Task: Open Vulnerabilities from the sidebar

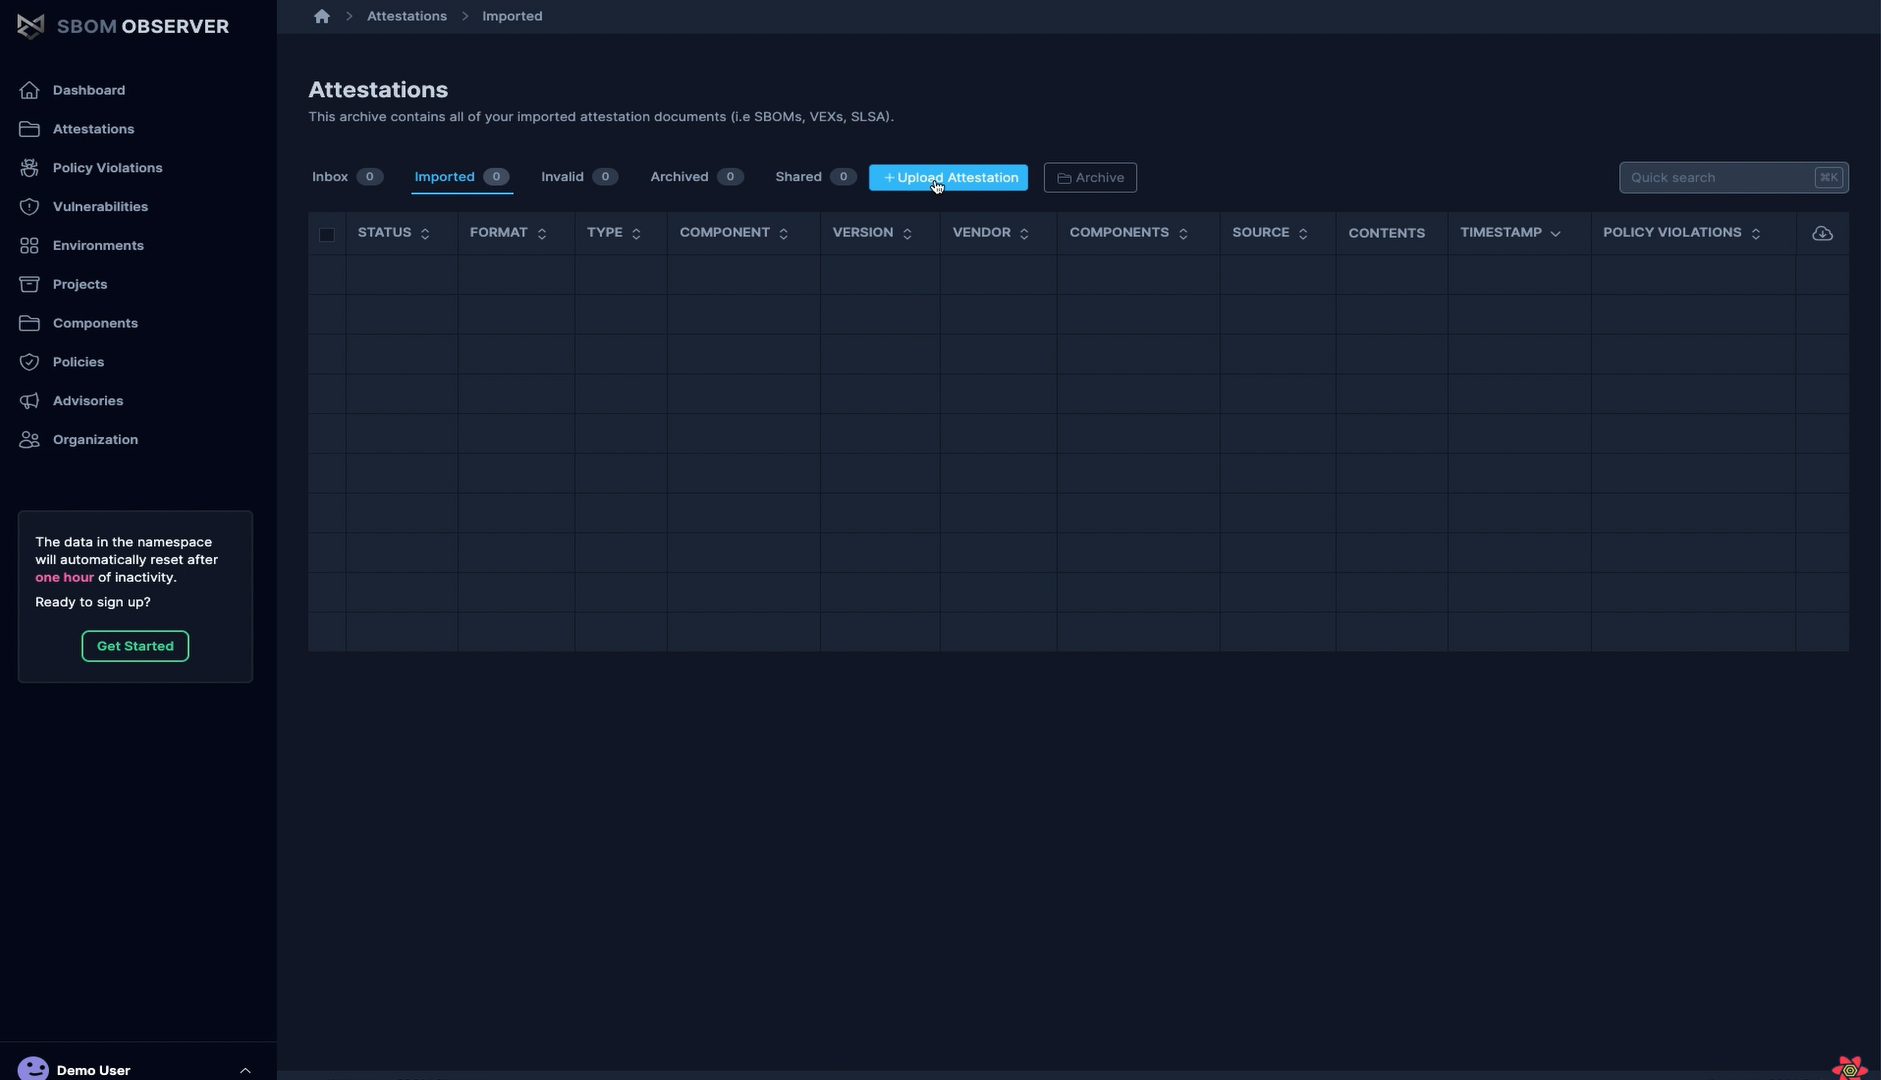Action: coord(100,207)
